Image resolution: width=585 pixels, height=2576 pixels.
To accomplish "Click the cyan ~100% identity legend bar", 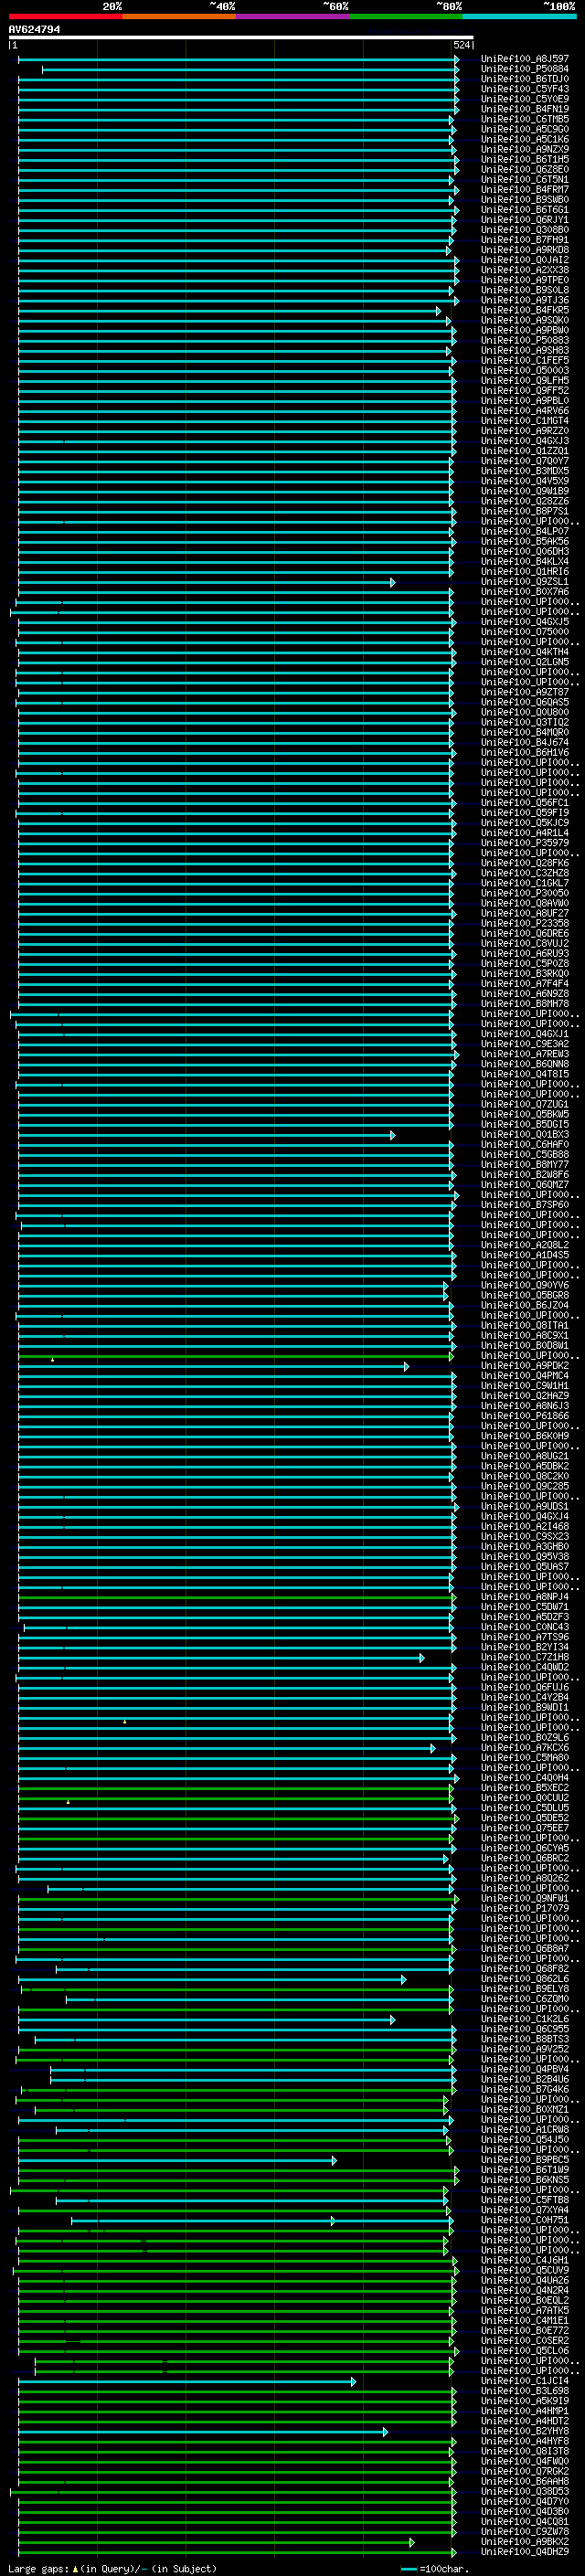I will coord(519,16).
